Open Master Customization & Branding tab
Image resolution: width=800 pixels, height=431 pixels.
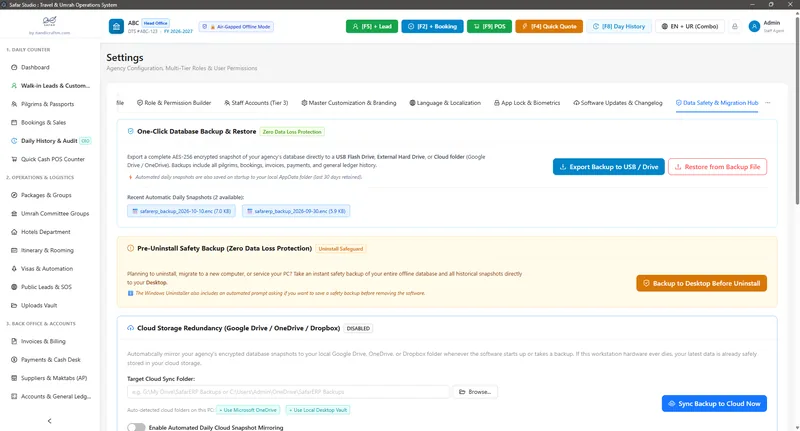pyautogui.click(x=348, y=103)
